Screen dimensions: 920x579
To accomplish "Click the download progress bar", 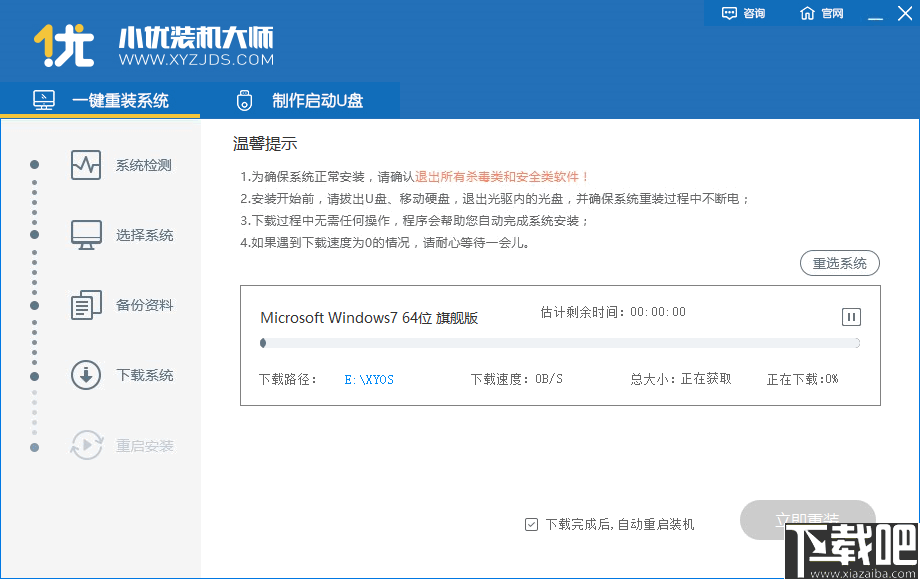I will pyautogui.click(x=560, y=343).
